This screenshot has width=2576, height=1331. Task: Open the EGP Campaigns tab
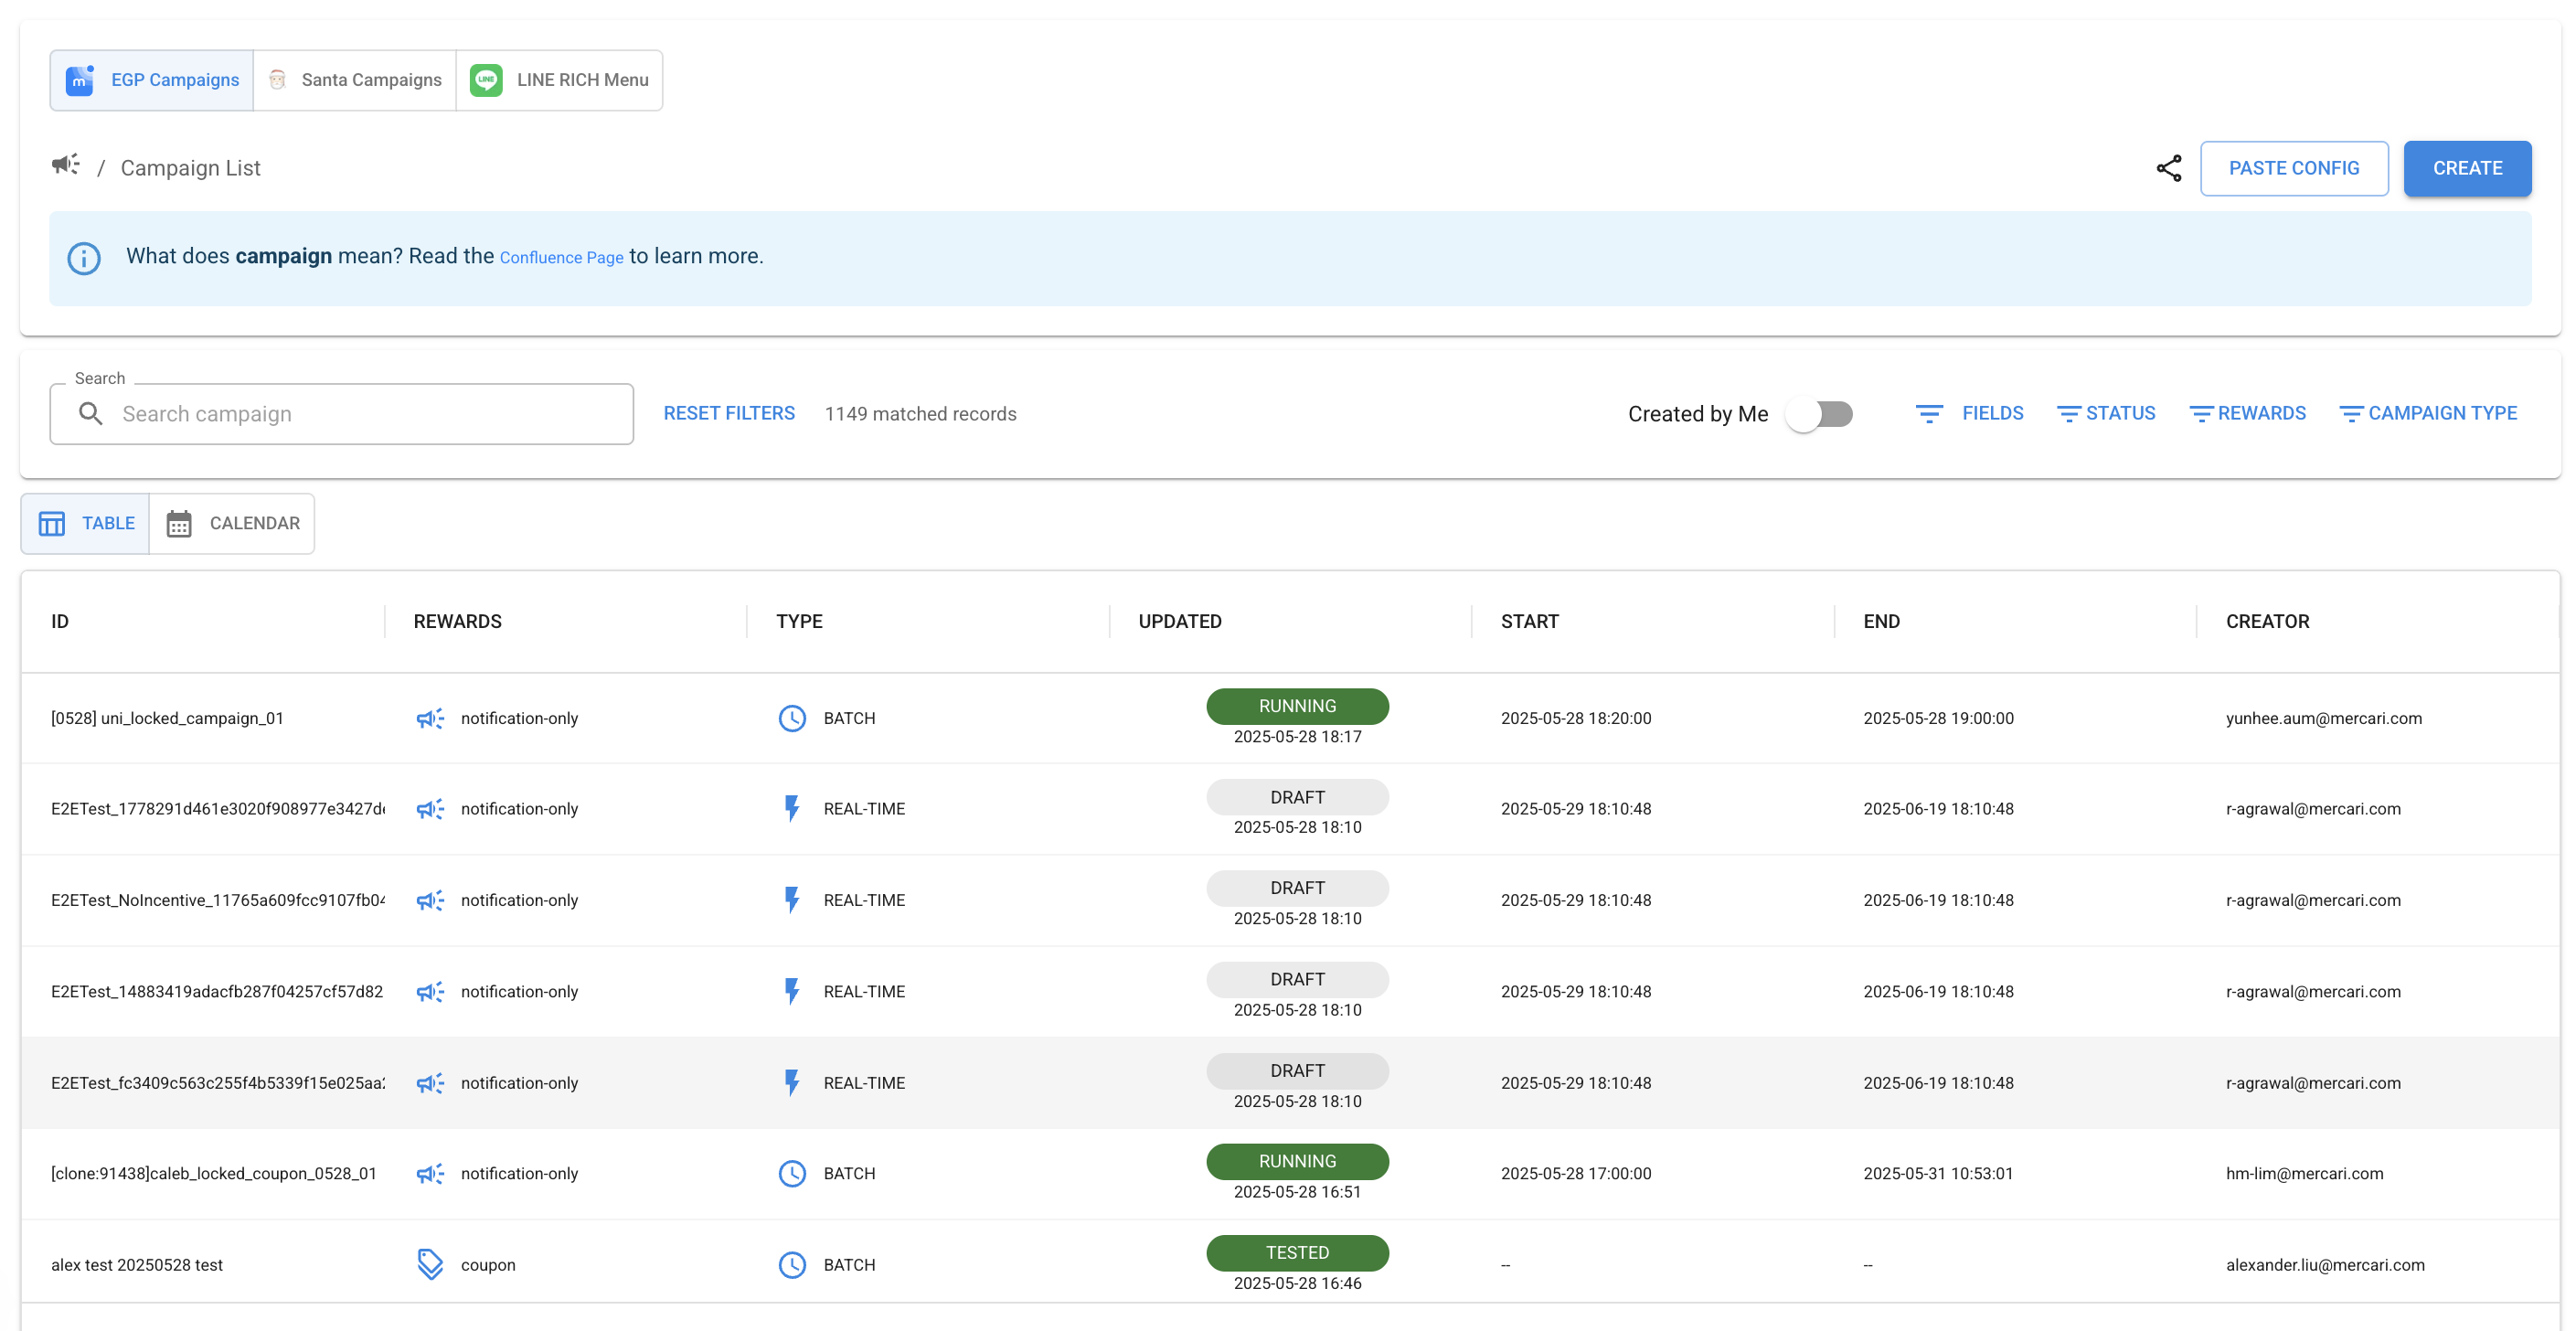click(152, 80)
